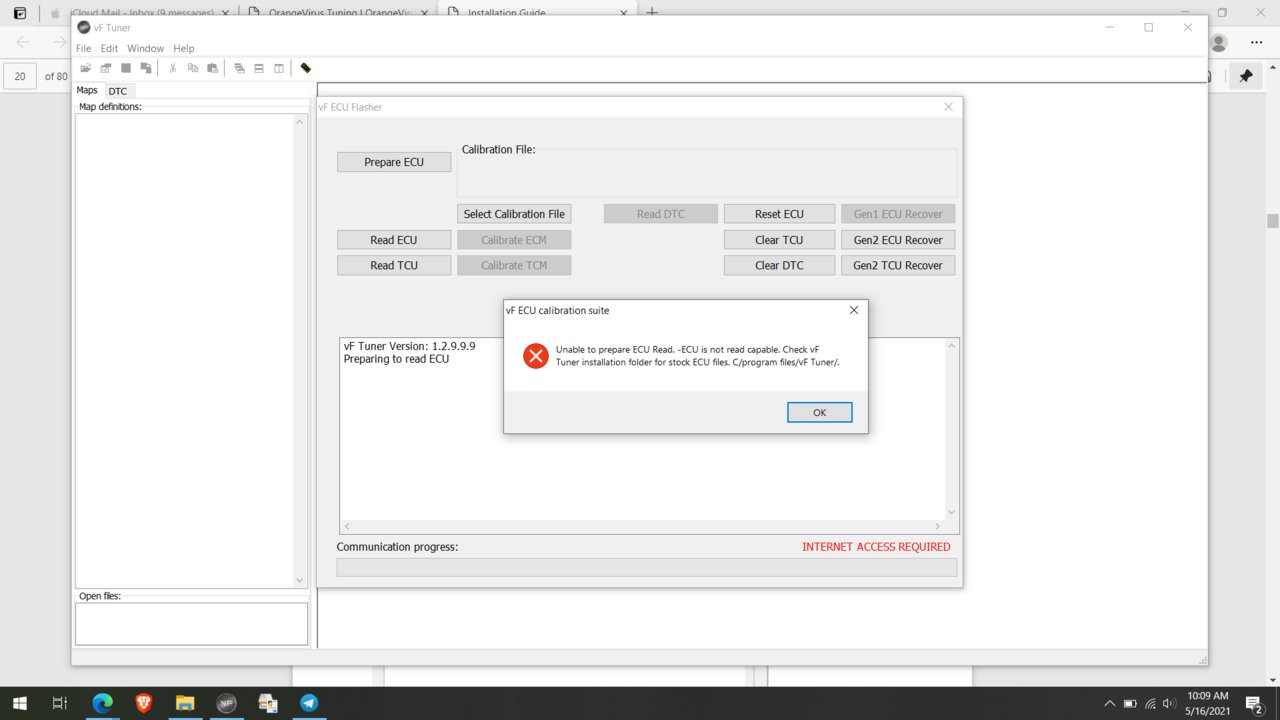Open the Edit menu
This screenshot has width=1280, height=720.
[x=109, y=48]
